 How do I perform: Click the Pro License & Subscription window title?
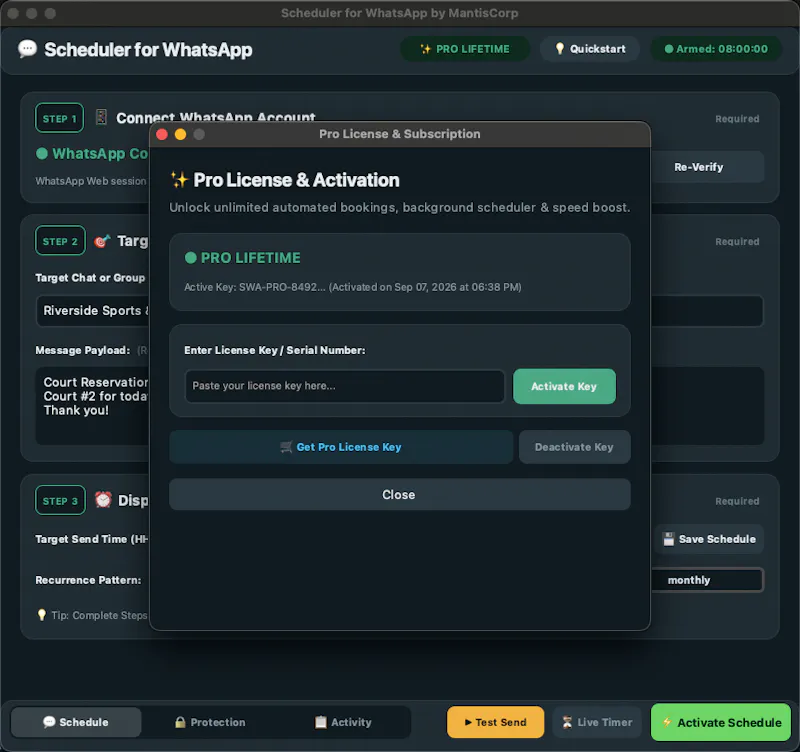pos(399,134)
